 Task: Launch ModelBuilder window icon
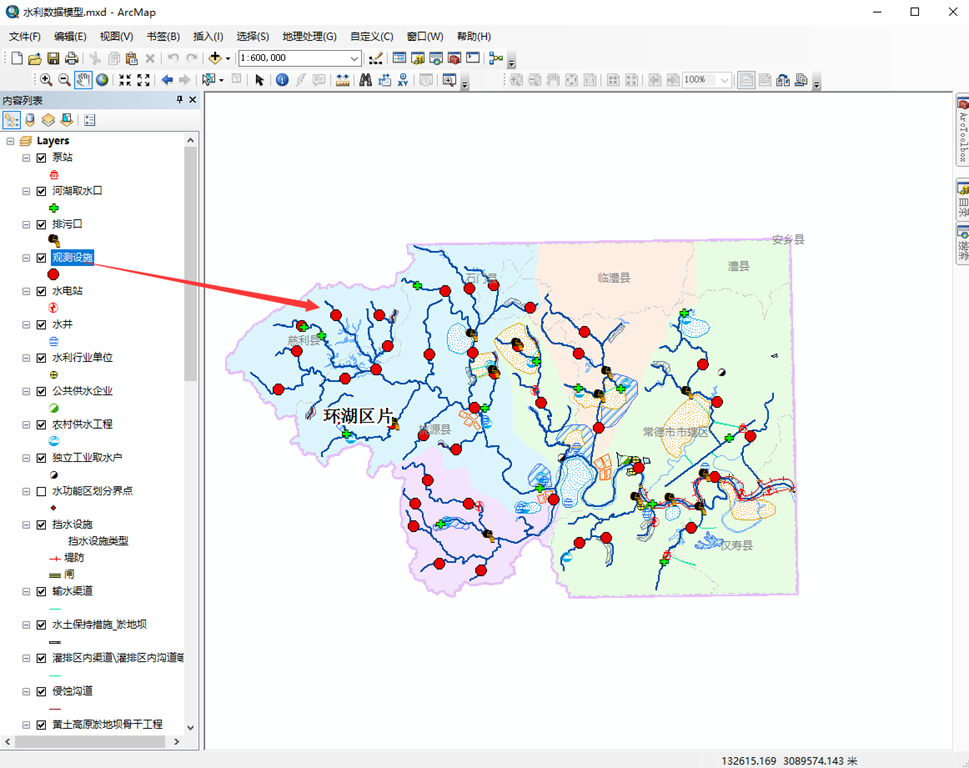point(496,58)
